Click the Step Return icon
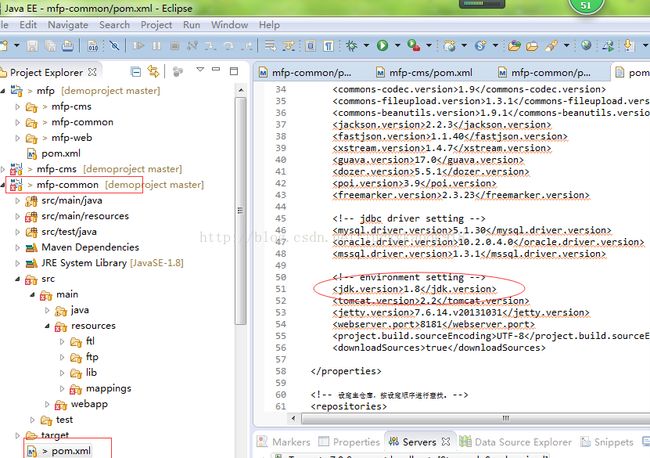 pyautogui.click(x=247, y=45)
